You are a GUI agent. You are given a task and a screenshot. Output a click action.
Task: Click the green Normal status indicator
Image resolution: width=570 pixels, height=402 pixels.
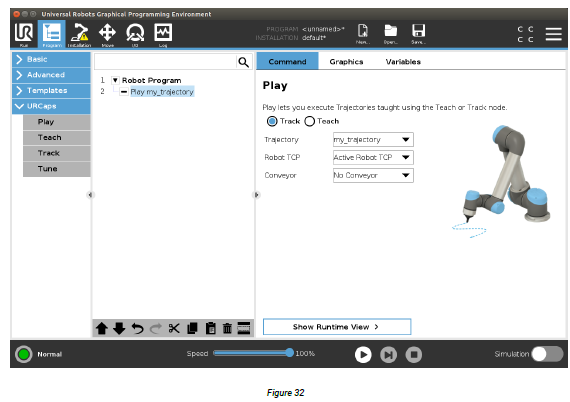coord(24,354)
